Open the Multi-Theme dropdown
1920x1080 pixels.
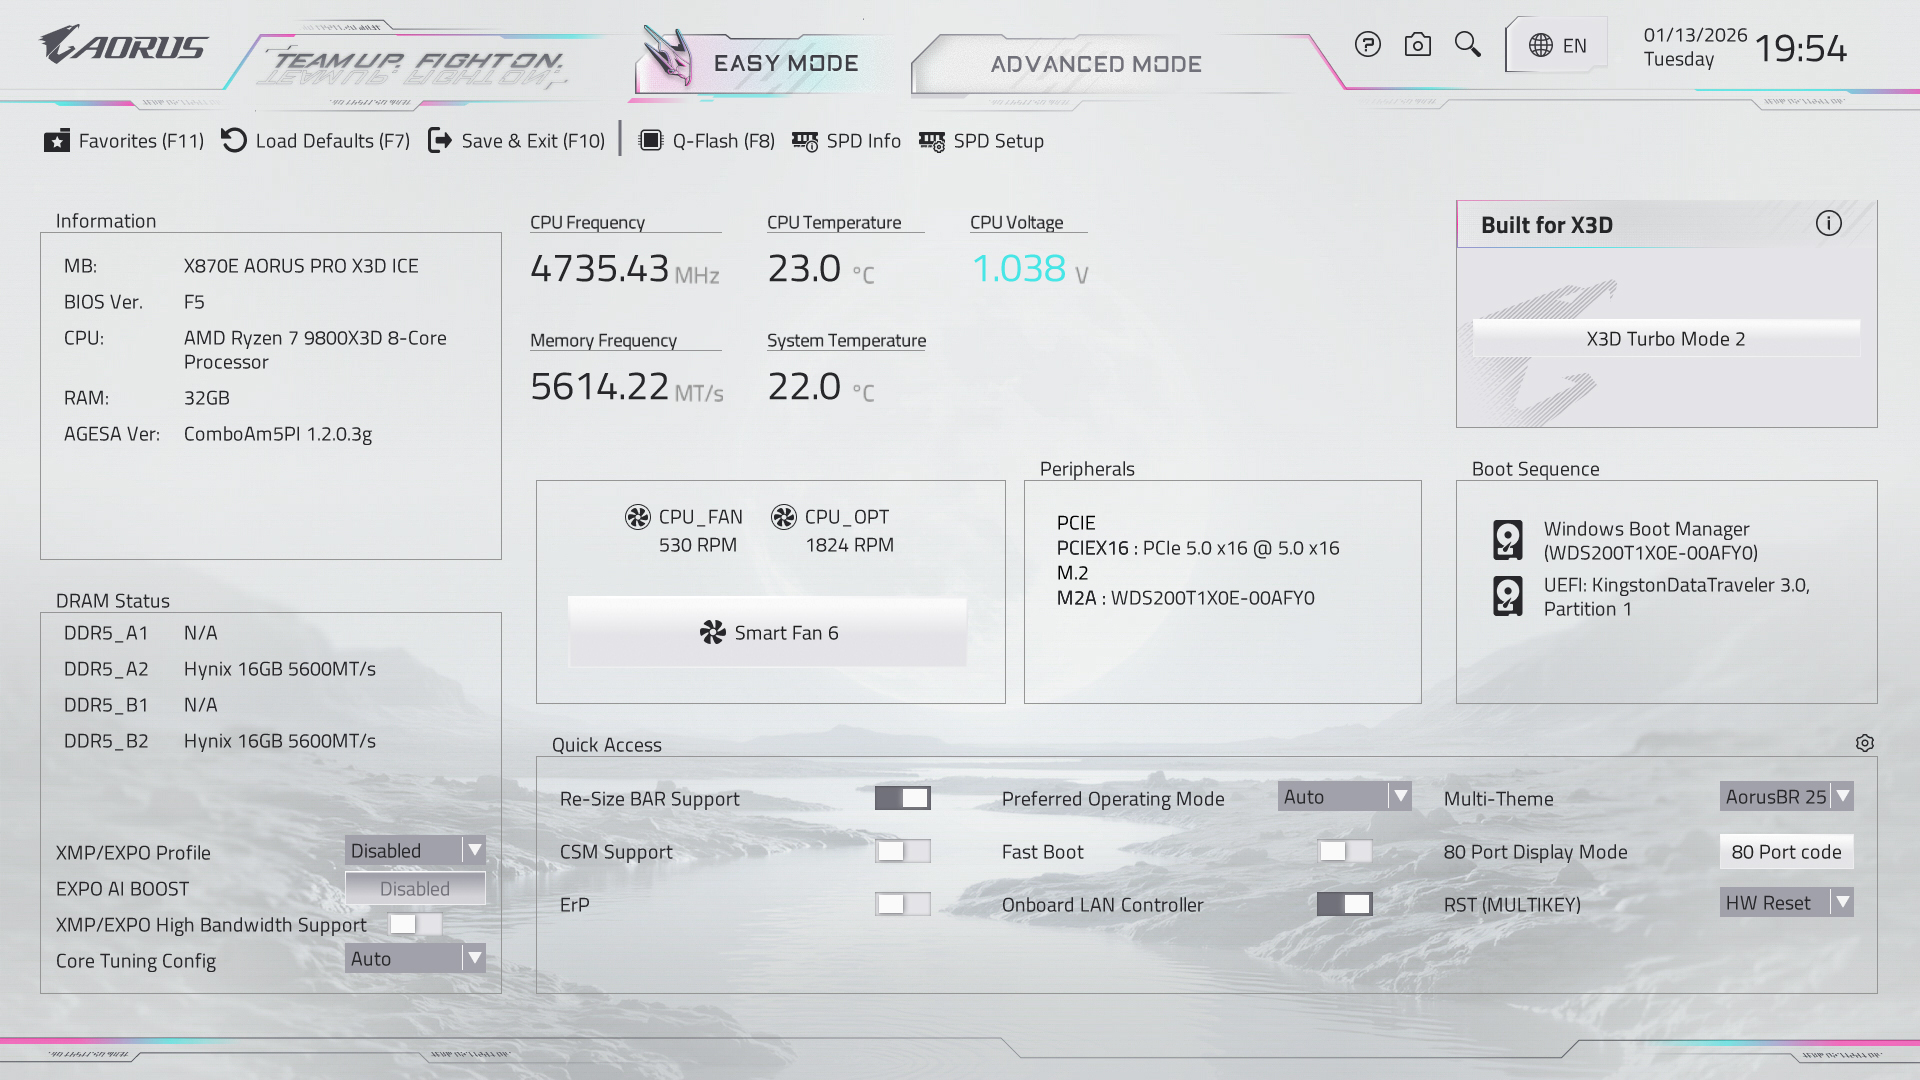[x=1786, y=797]
